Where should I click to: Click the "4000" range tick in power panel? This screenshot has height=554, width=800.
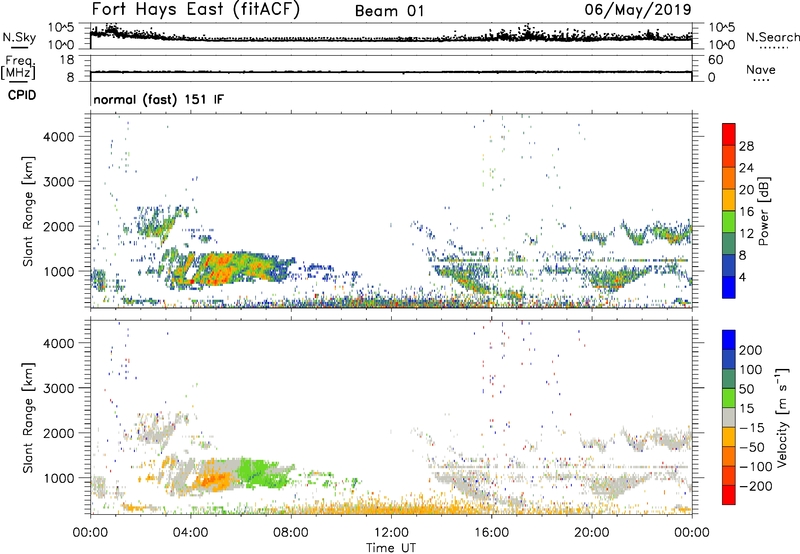click(58, 137)
